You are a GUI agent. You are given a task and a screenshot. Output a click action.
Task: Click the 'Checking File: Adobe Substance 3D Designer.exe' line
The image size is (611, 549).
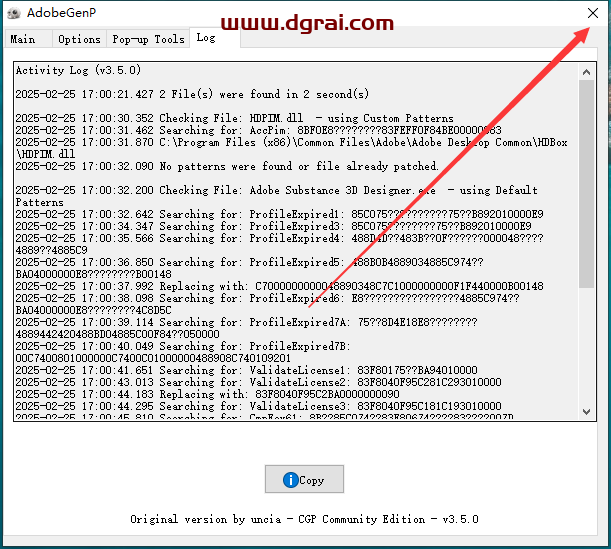[x=277, y=196]
